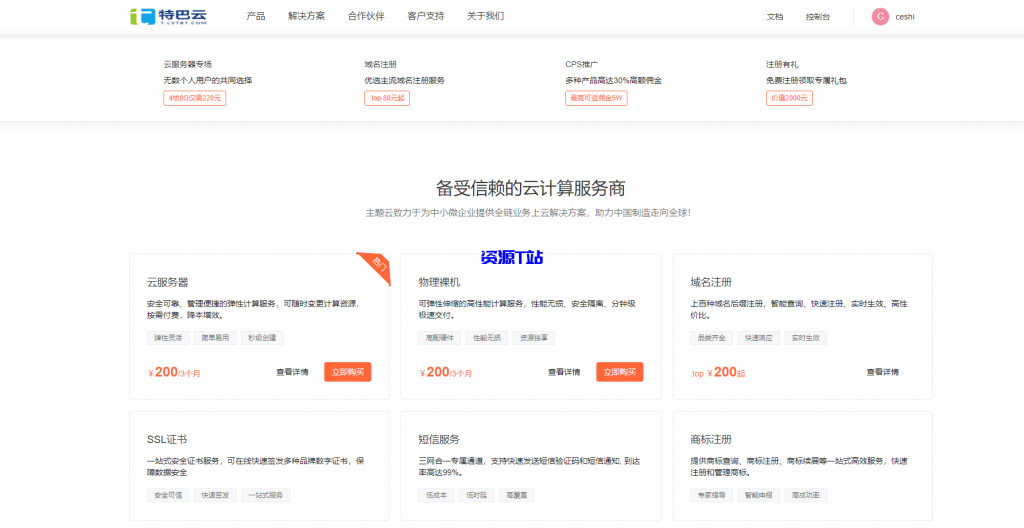Open the 解决方案 menu
This screenshot has height=528, width=1024.
tap(306, 16)
